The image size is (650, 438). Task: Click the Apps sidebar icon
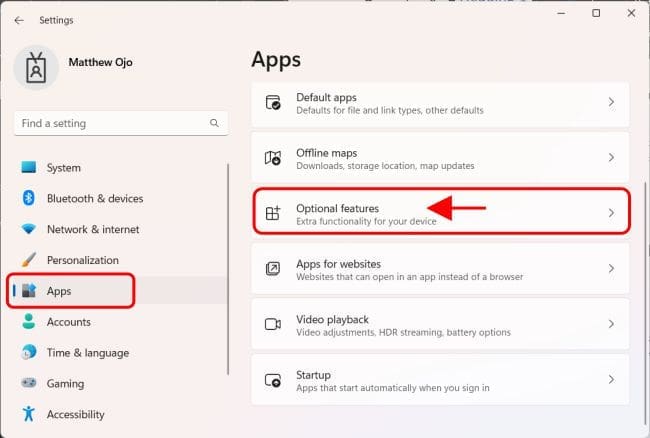pyautogui.click(x=29, y=290)
